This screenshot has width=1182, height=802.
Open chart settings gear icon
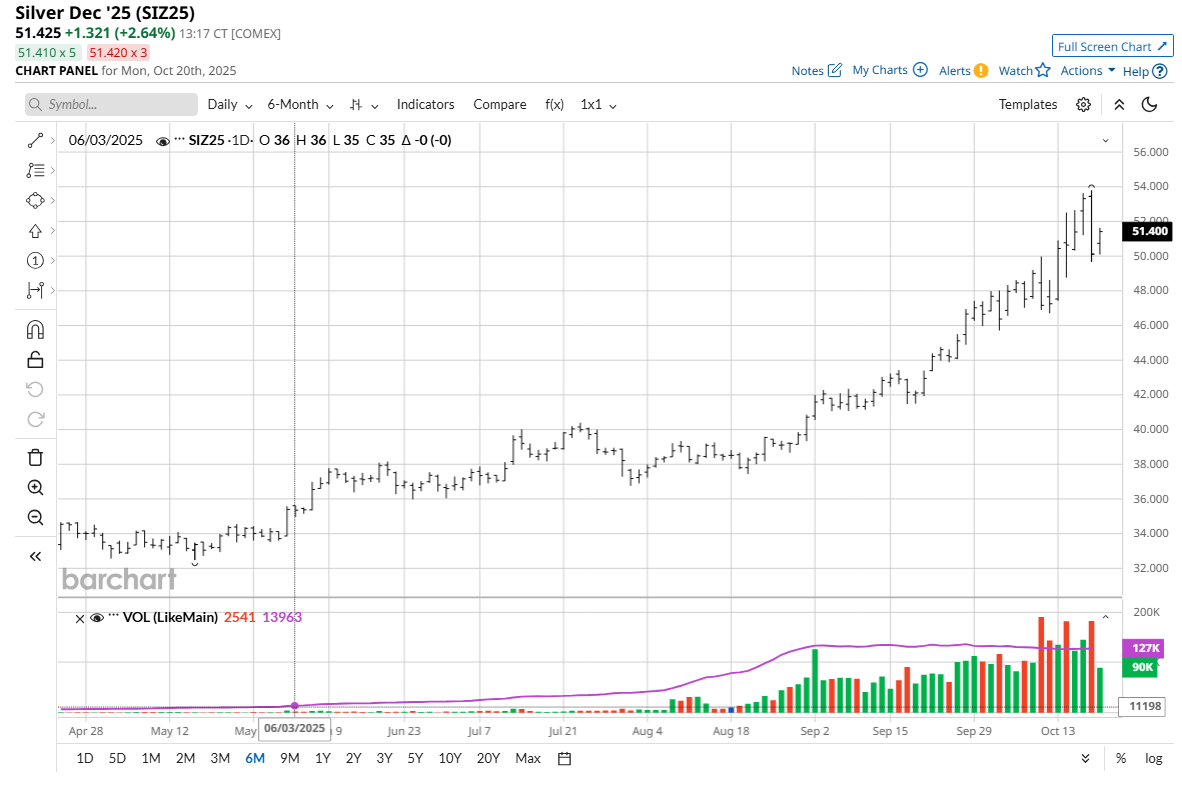coord(1083,105)
